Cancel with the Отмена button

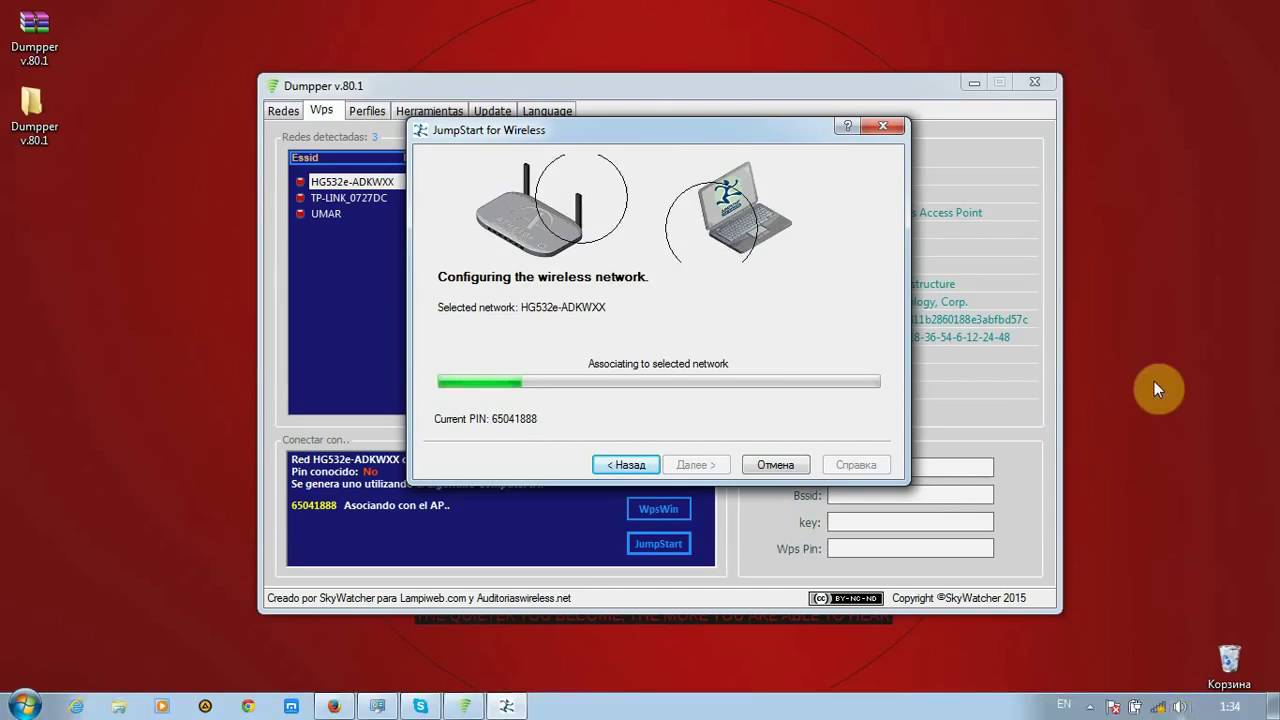tap(775, 465)
